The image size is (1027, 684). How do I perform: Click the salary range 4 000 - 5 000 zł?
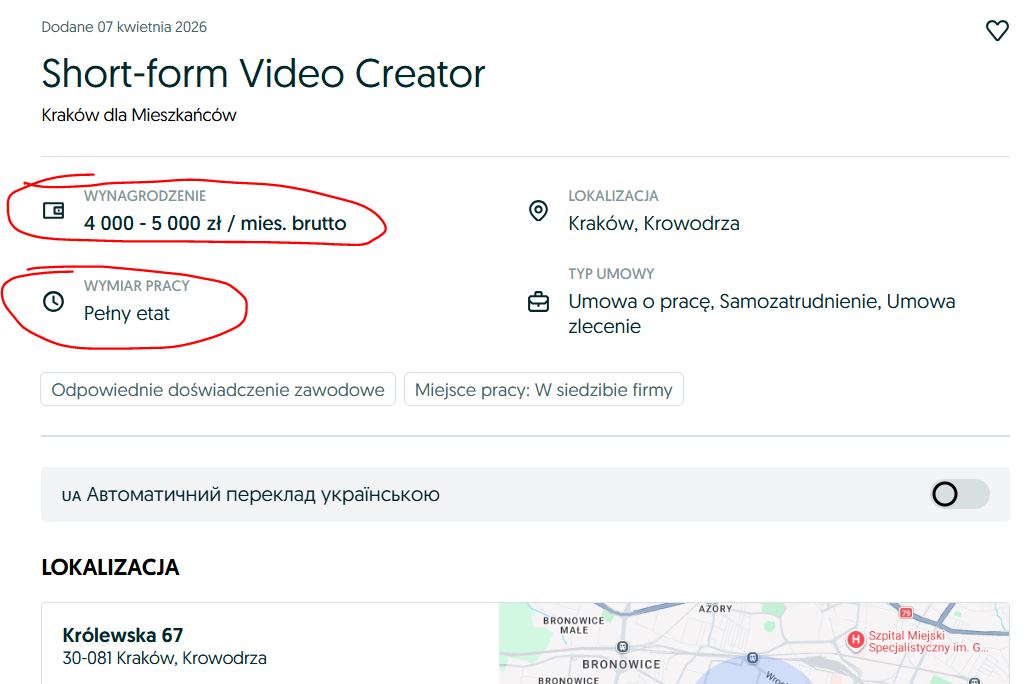tap(215, 223)
